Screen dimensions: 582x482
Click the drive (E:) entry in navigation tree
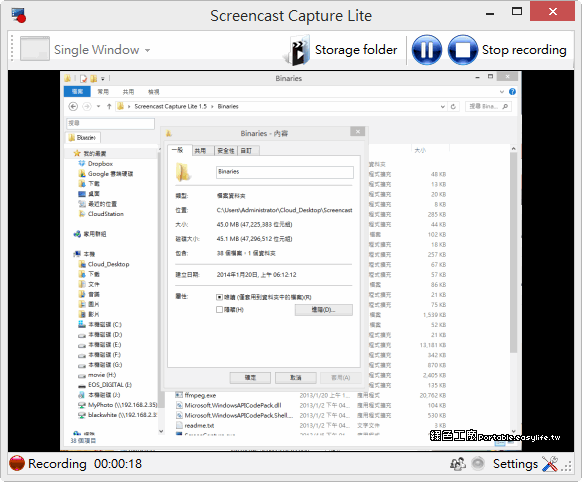[100, 345]
